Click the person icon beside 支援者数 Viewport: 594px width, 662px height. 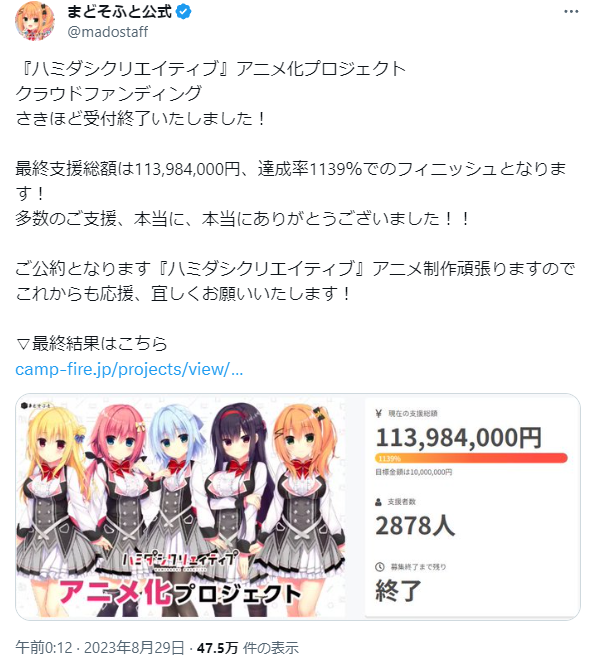pyautogui.click(x=378, y=502)
